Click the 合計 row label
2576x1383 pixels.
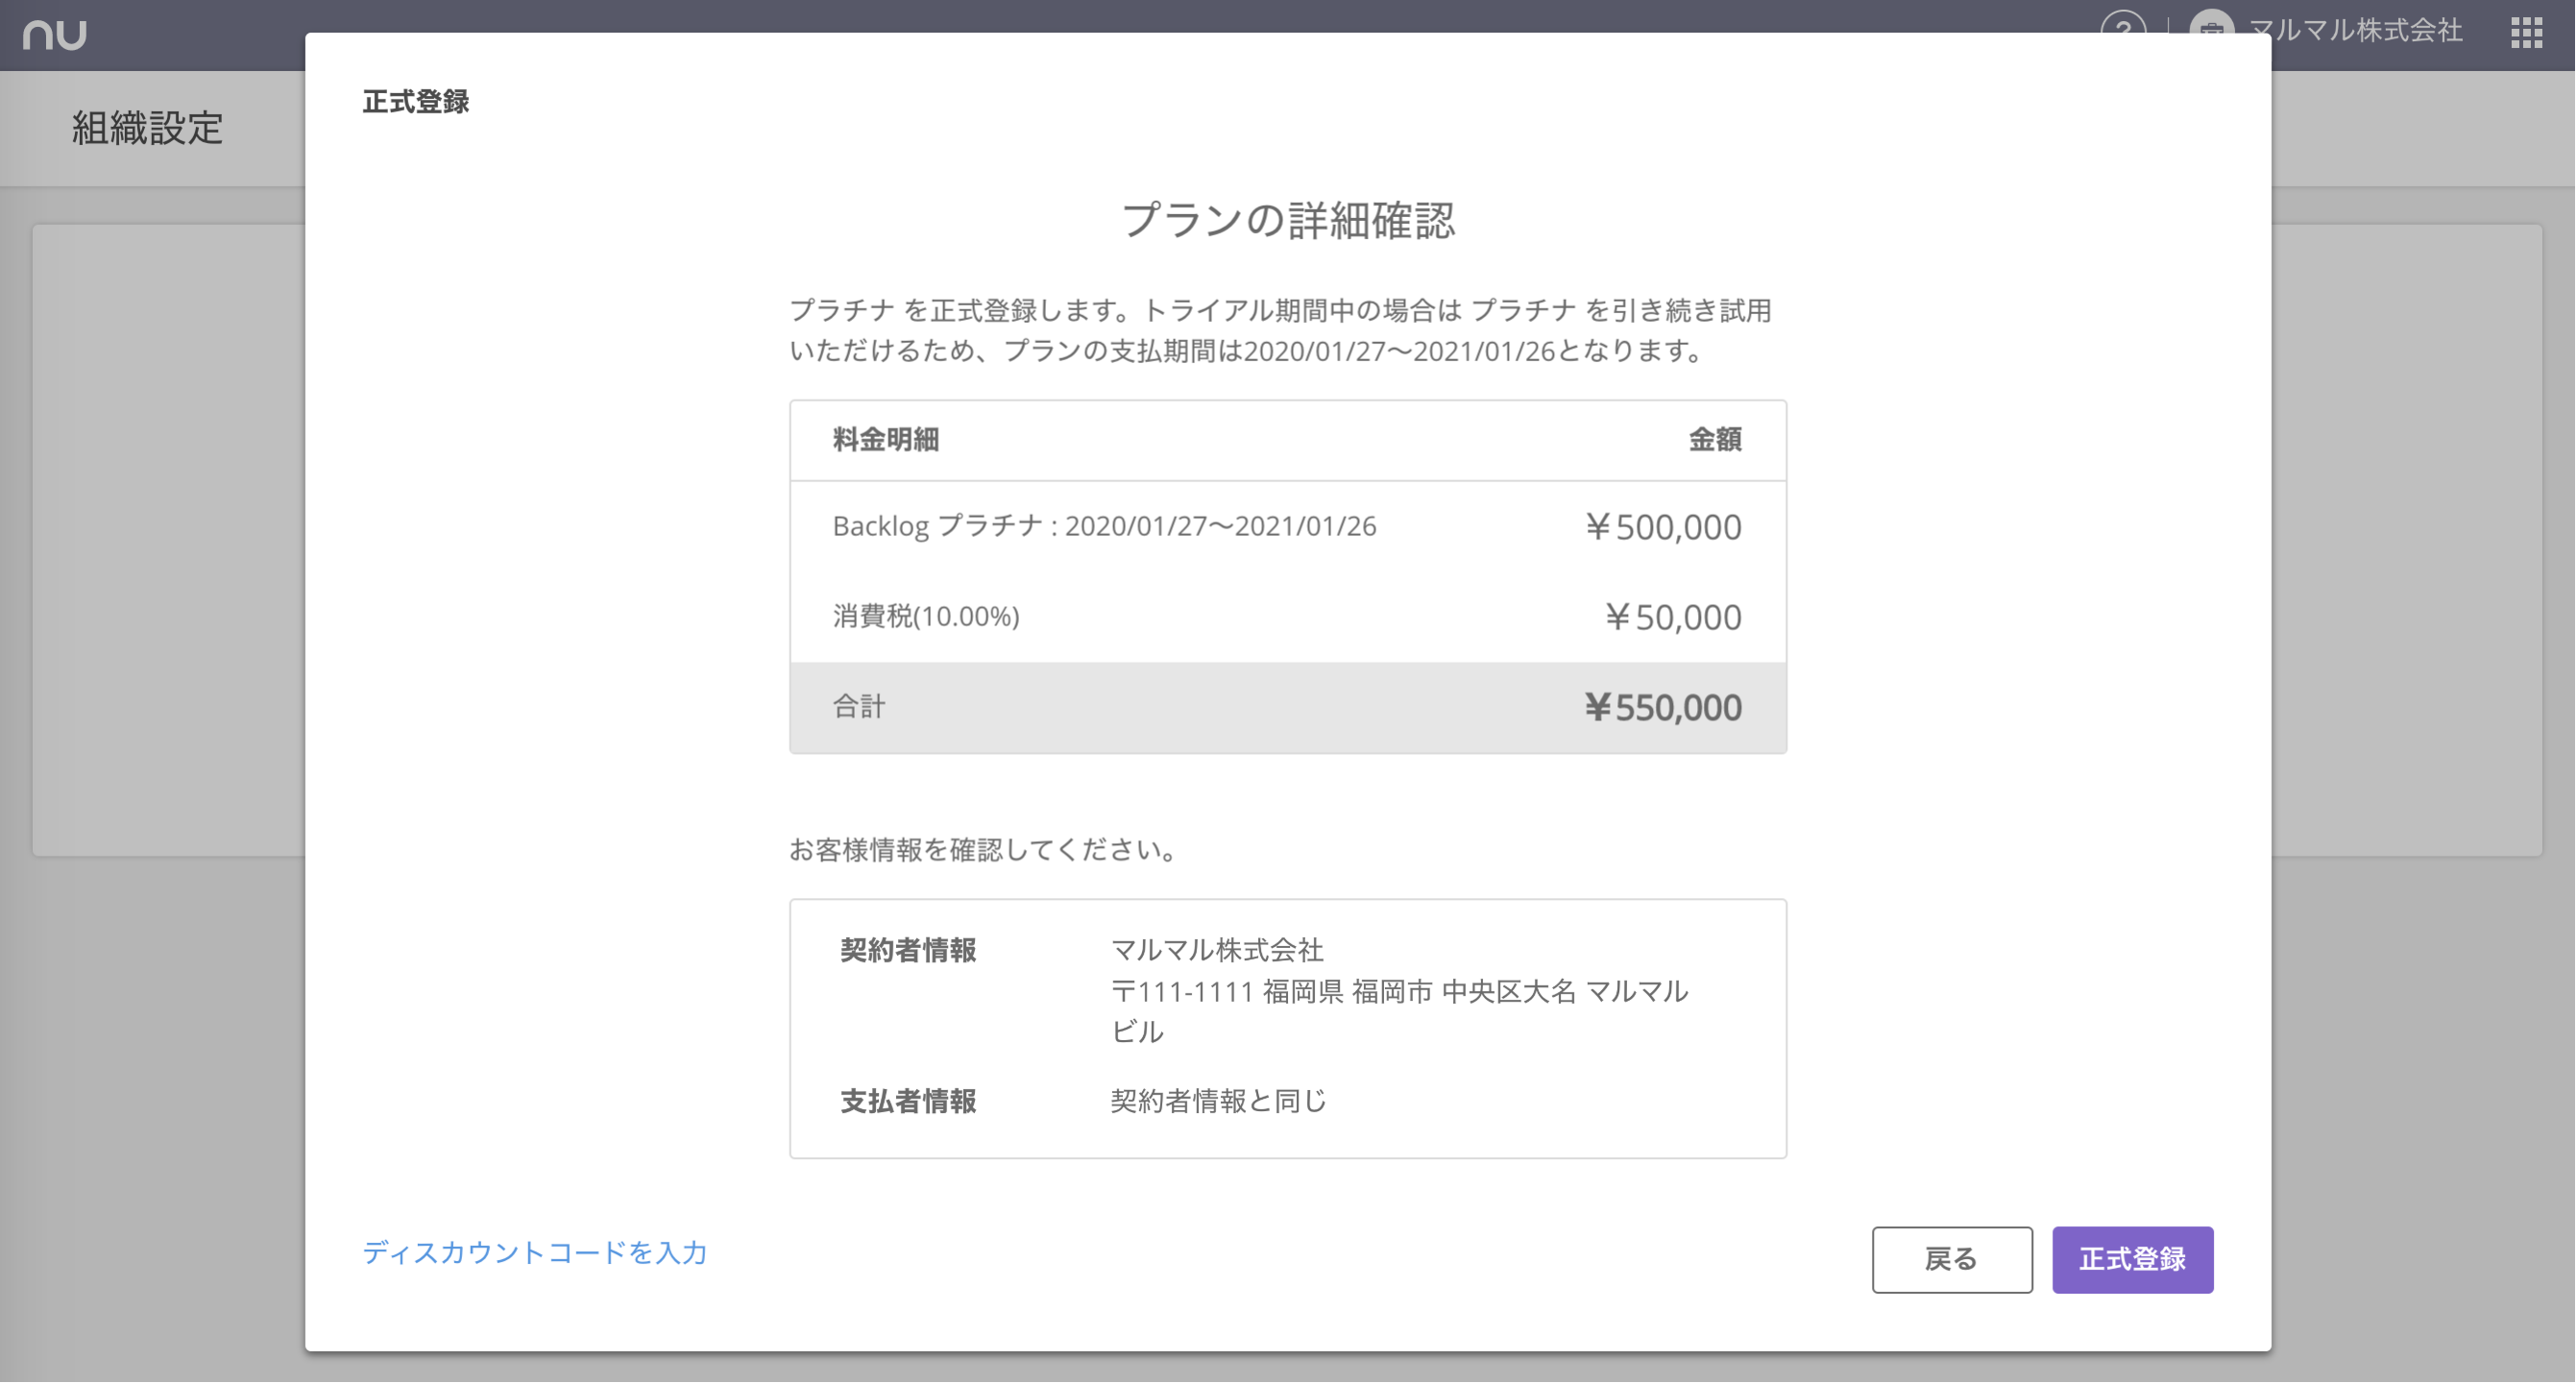[859, 706]
